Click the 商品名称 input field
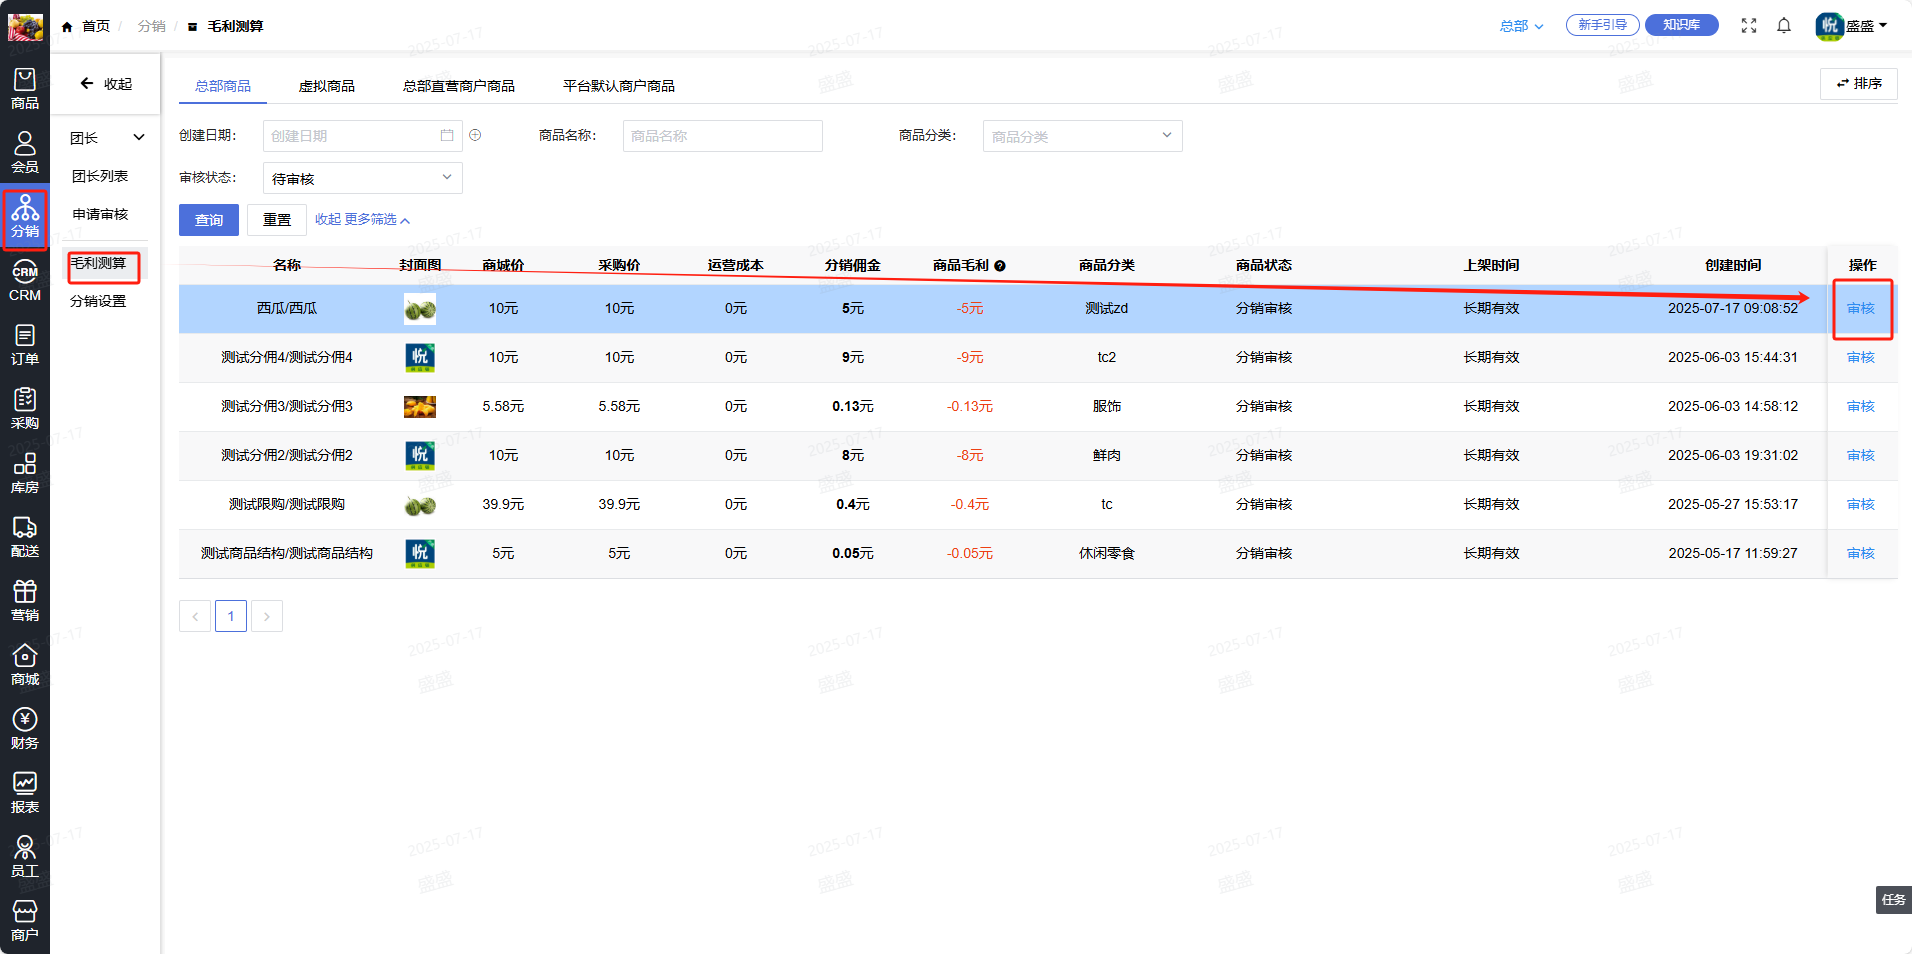Viewport: 1912px width, 954px height. pyautogui.click(x=722, y=136)
